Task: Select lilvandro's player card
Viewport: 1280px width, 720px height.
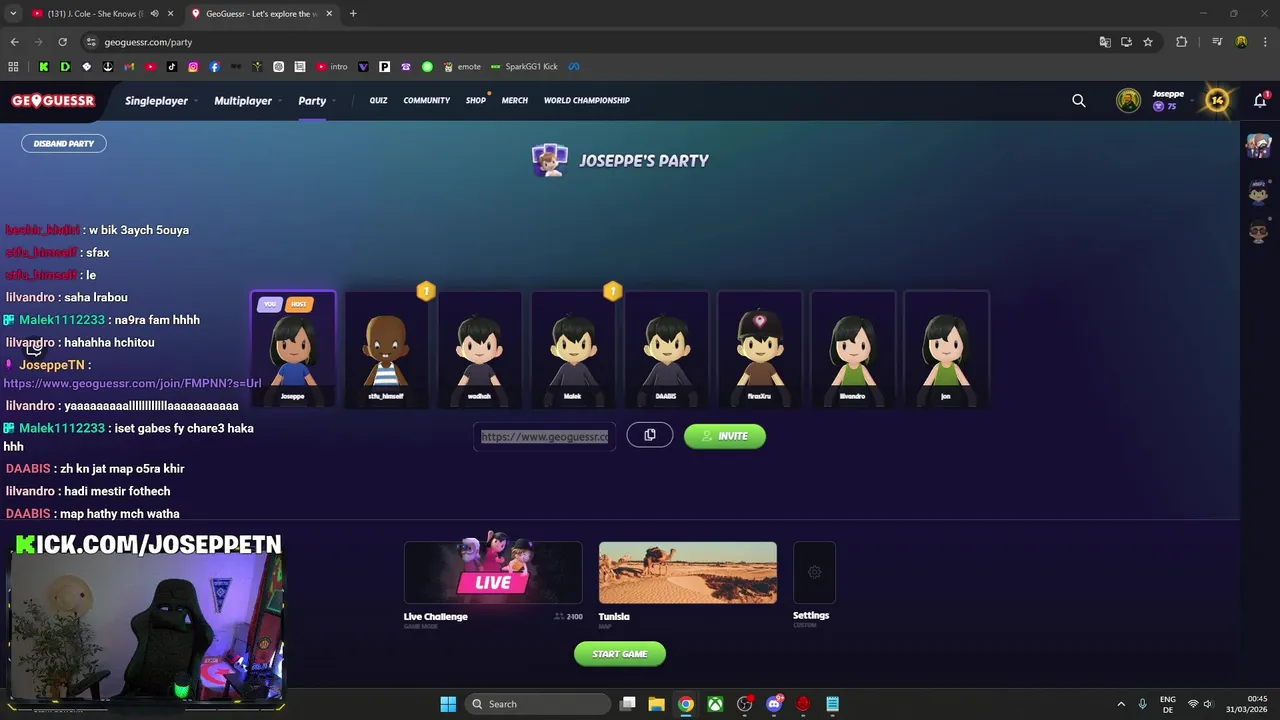Action: coord(852,349)
